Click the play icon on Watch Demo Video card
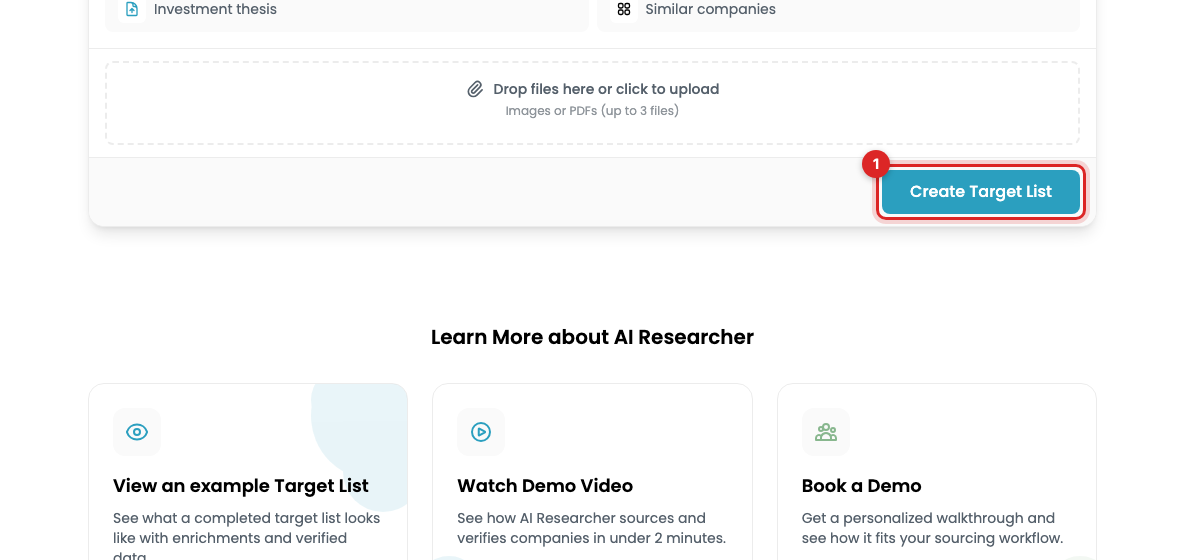 (481, 432)
